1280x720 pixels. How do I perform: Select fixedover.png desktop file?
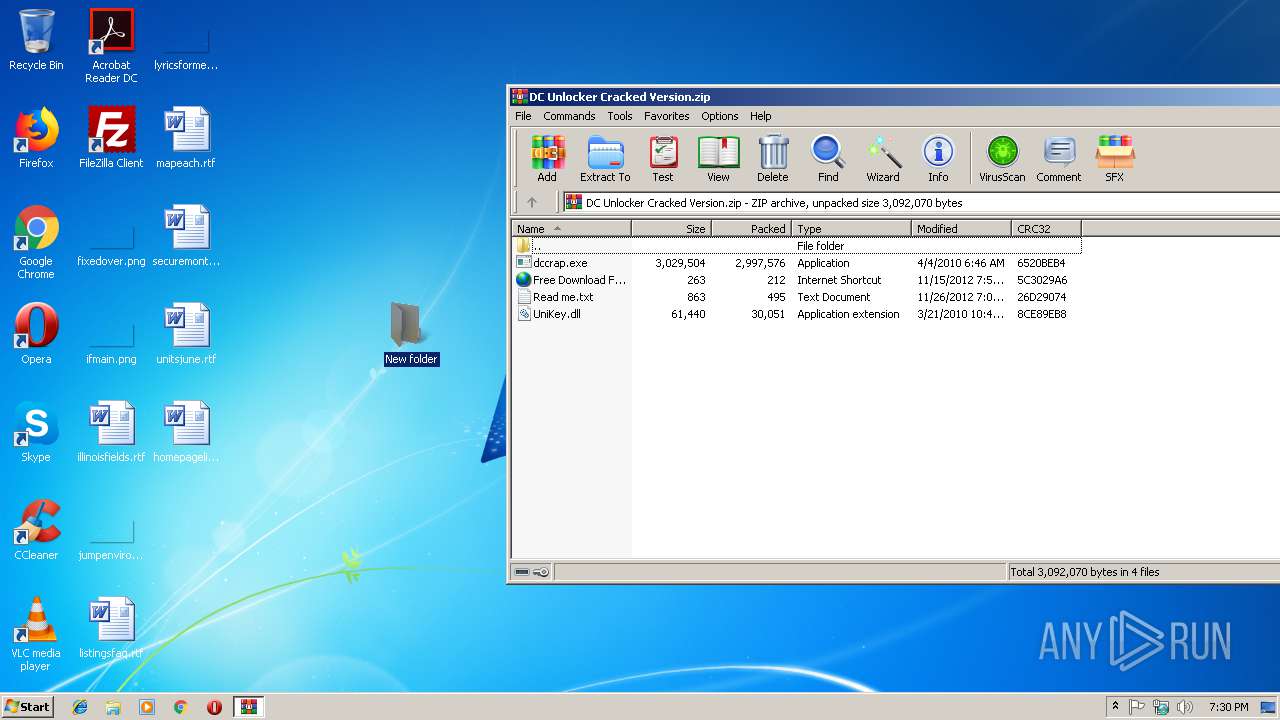[111, 242]
